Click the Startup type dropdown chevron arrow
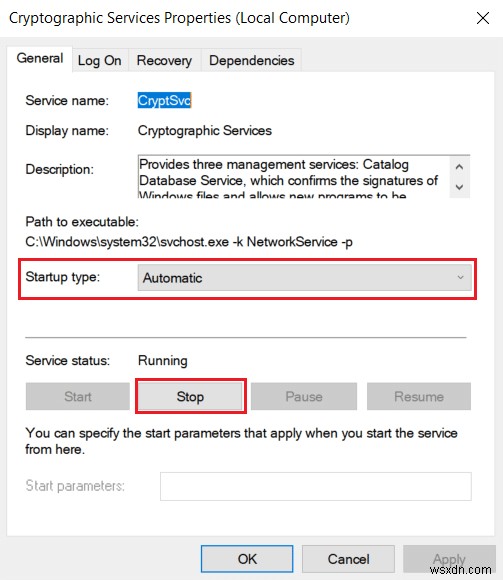This screenshot has width=503, height=580. [x=460, y=277]
